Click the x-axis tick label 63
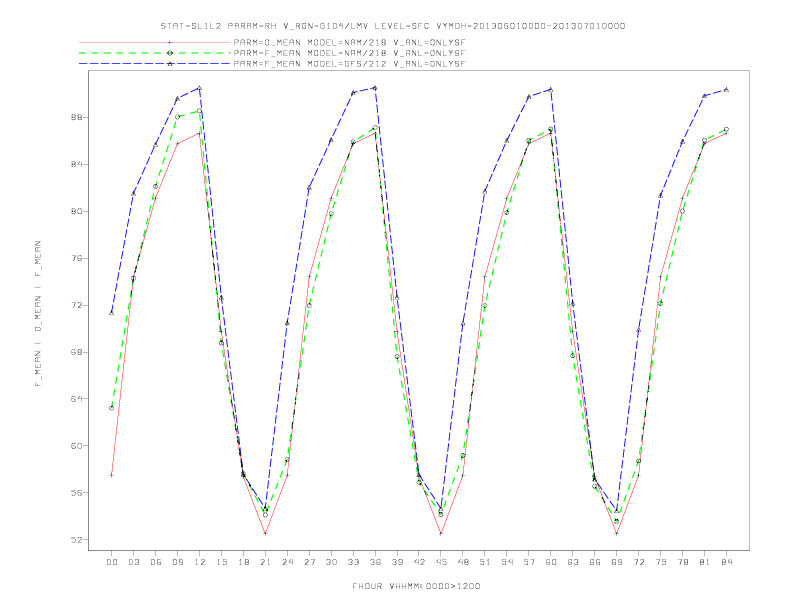The image size is (792, 612). (573, 562)
